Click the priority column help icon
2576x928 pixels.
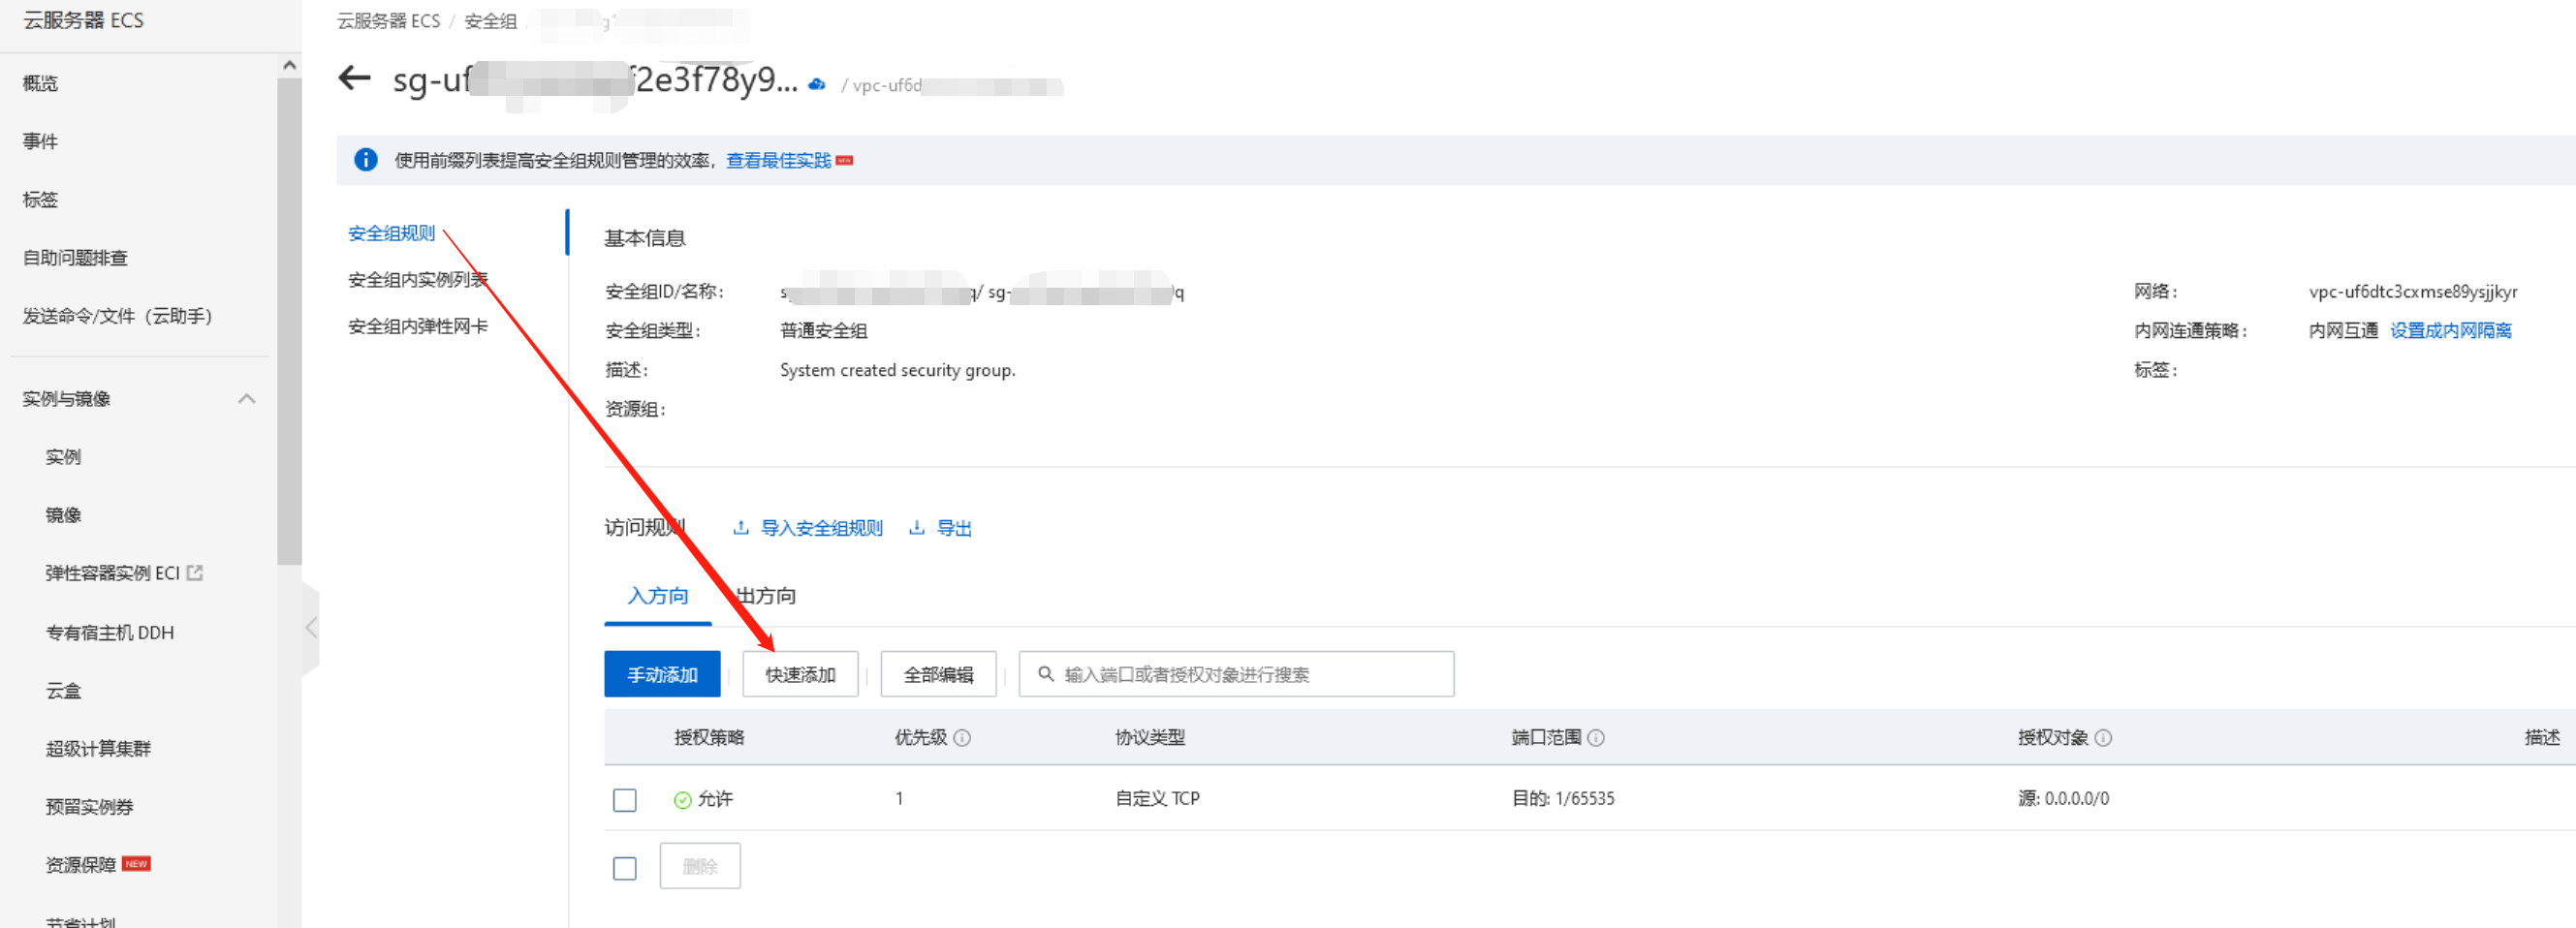[962, 738]
